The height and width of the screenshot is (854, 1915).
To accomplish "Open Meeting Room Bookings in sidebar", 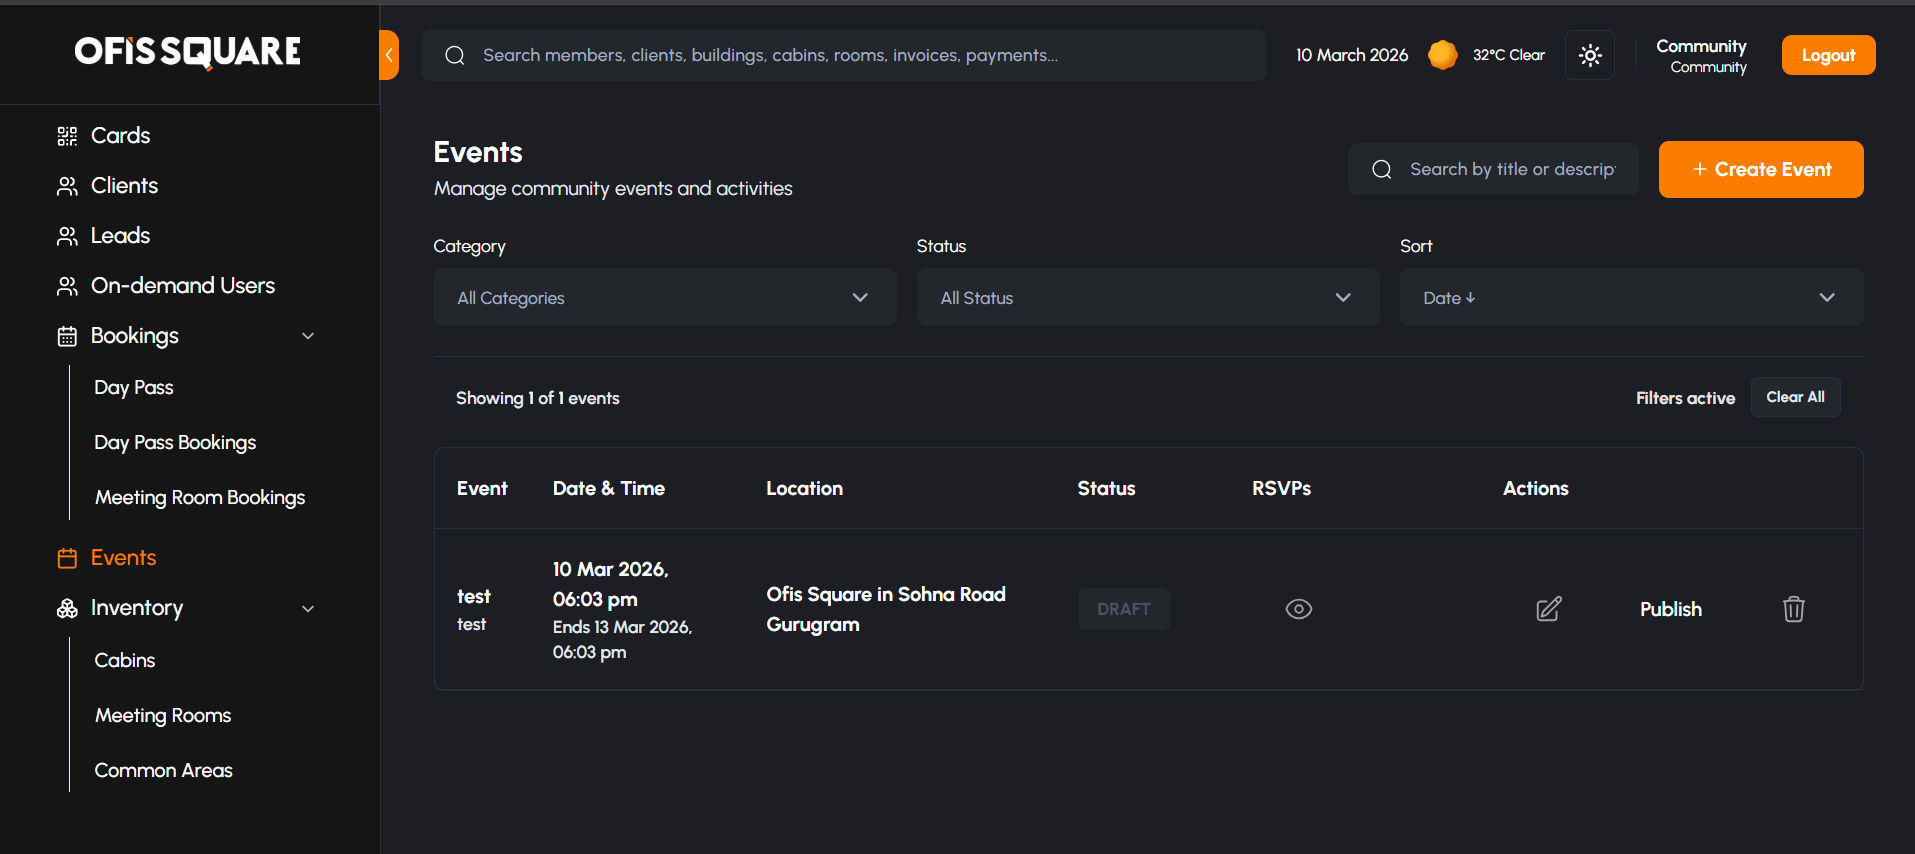I will pos(200,497).
